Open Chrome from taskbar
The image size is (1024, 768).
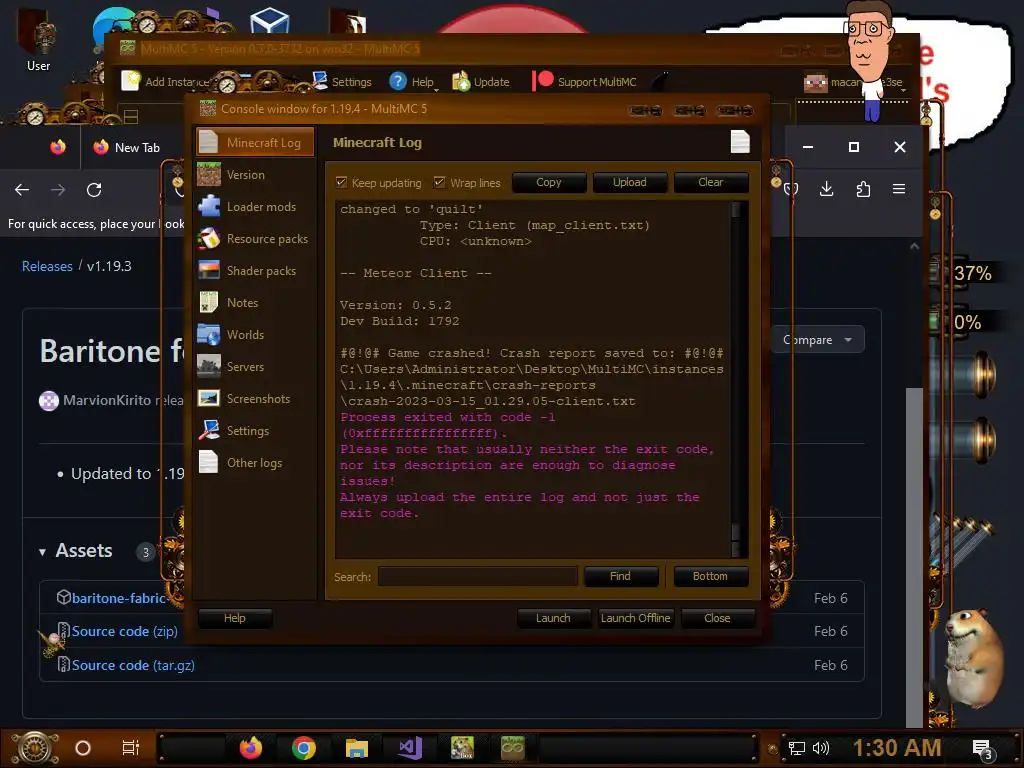coord(304,748)
